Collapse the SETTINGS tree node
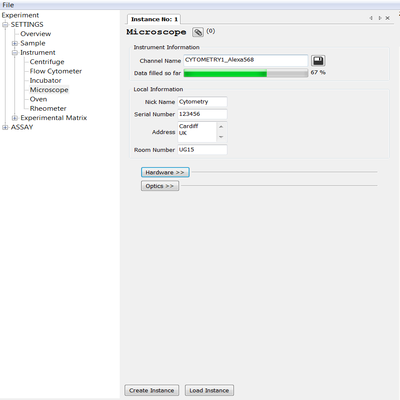 [5, 25]
